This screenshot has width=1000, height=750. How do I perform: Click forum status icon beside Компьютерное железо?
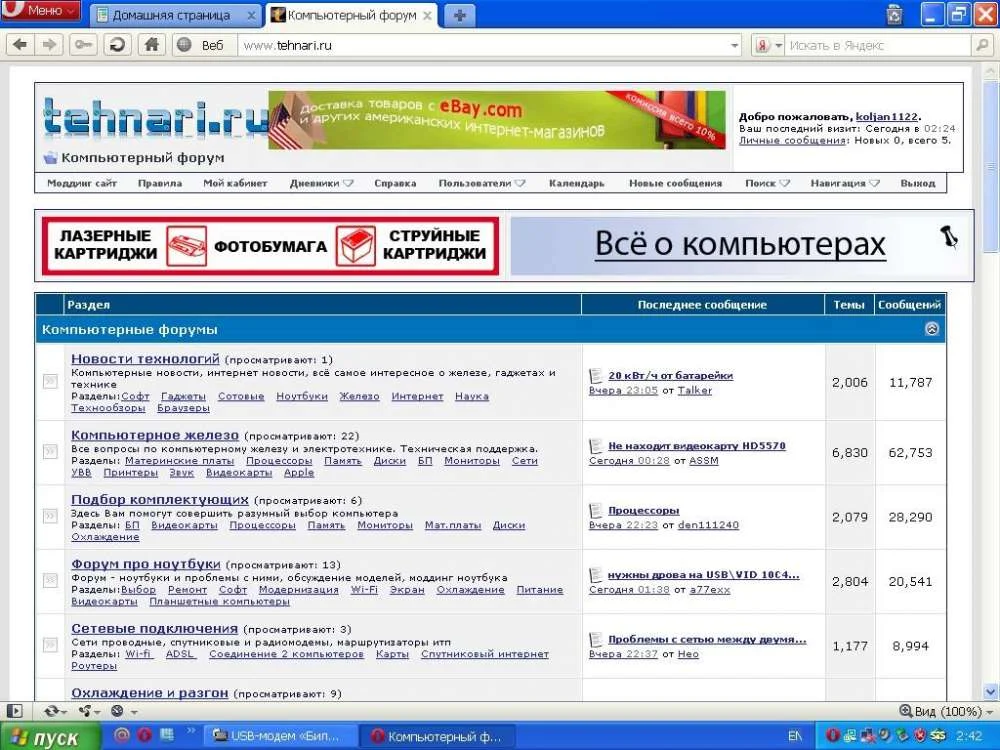tap(50, 452)
